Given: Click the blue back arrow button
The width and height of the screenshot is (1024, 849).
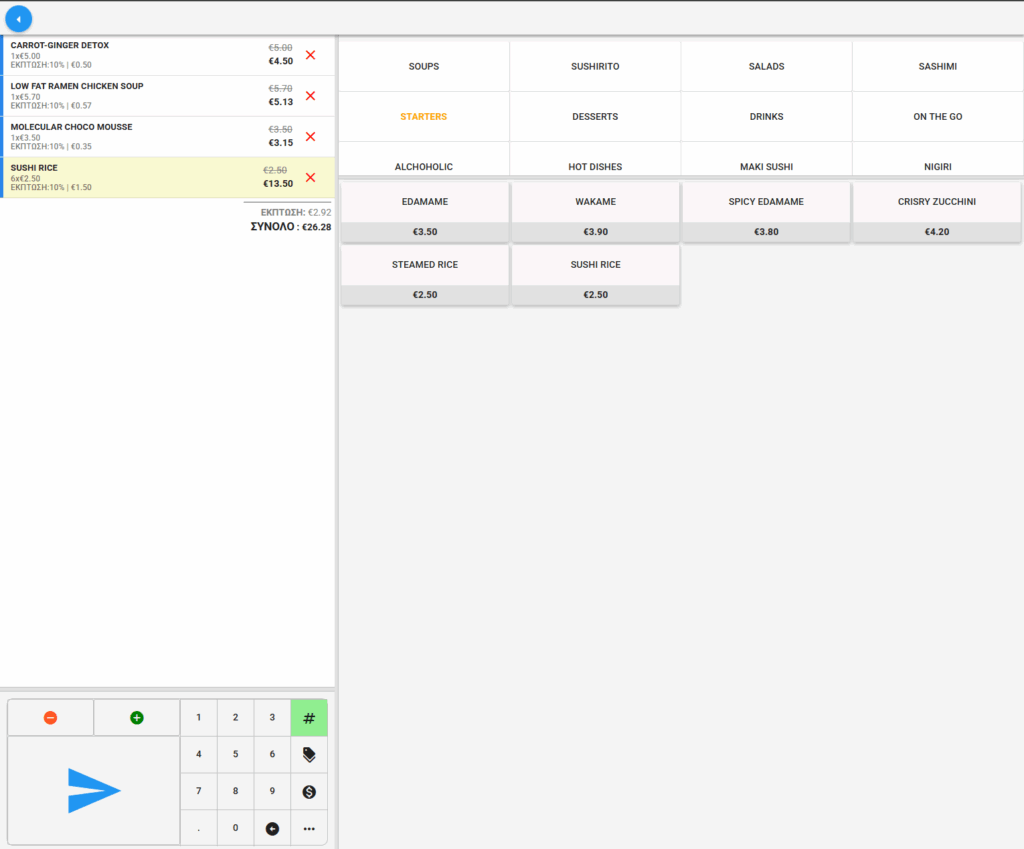Looking at the screenshot, I should point(18,18).
